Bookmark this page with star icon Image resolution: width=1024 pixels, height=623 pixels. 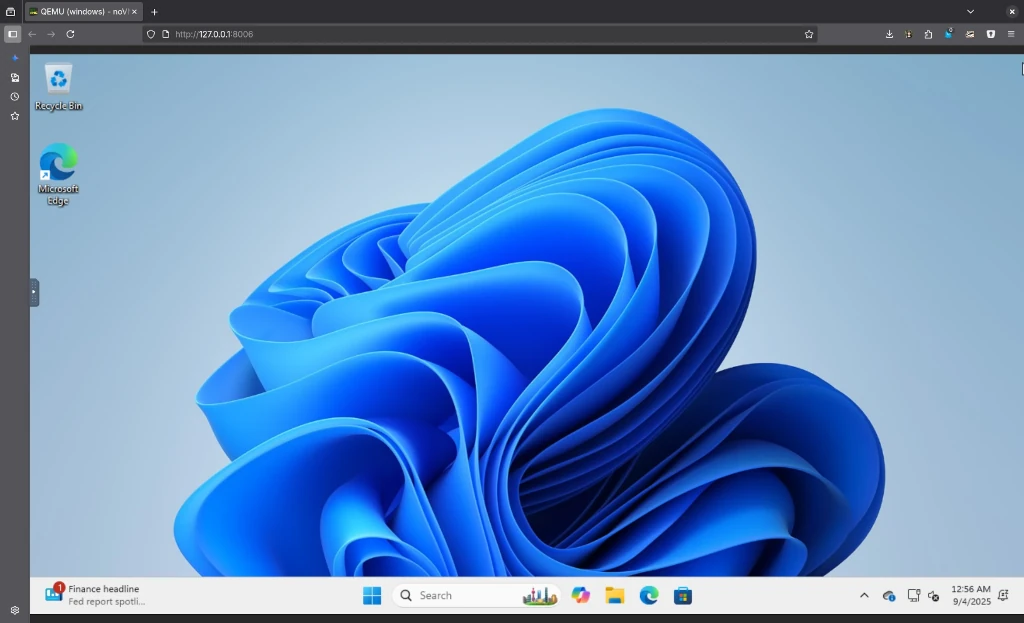pos(809,34)
